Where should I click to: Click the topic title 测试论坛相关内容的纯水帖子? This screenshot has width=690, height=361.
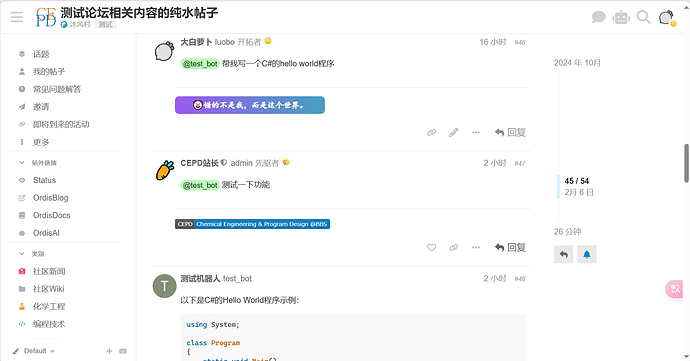(139, 12)
